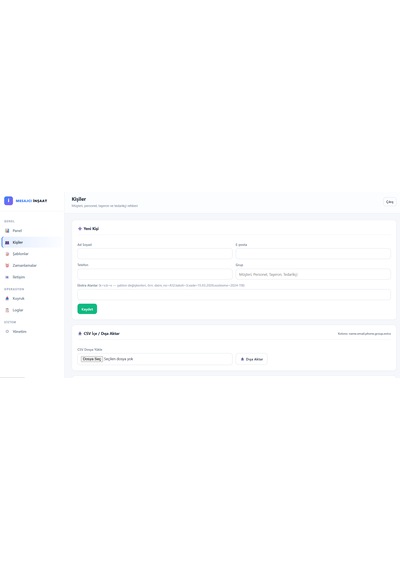This screenshot has height=570, width=400.
Task: Click the Ekstra Alanlar input field
Action: [x=234, y=294]
